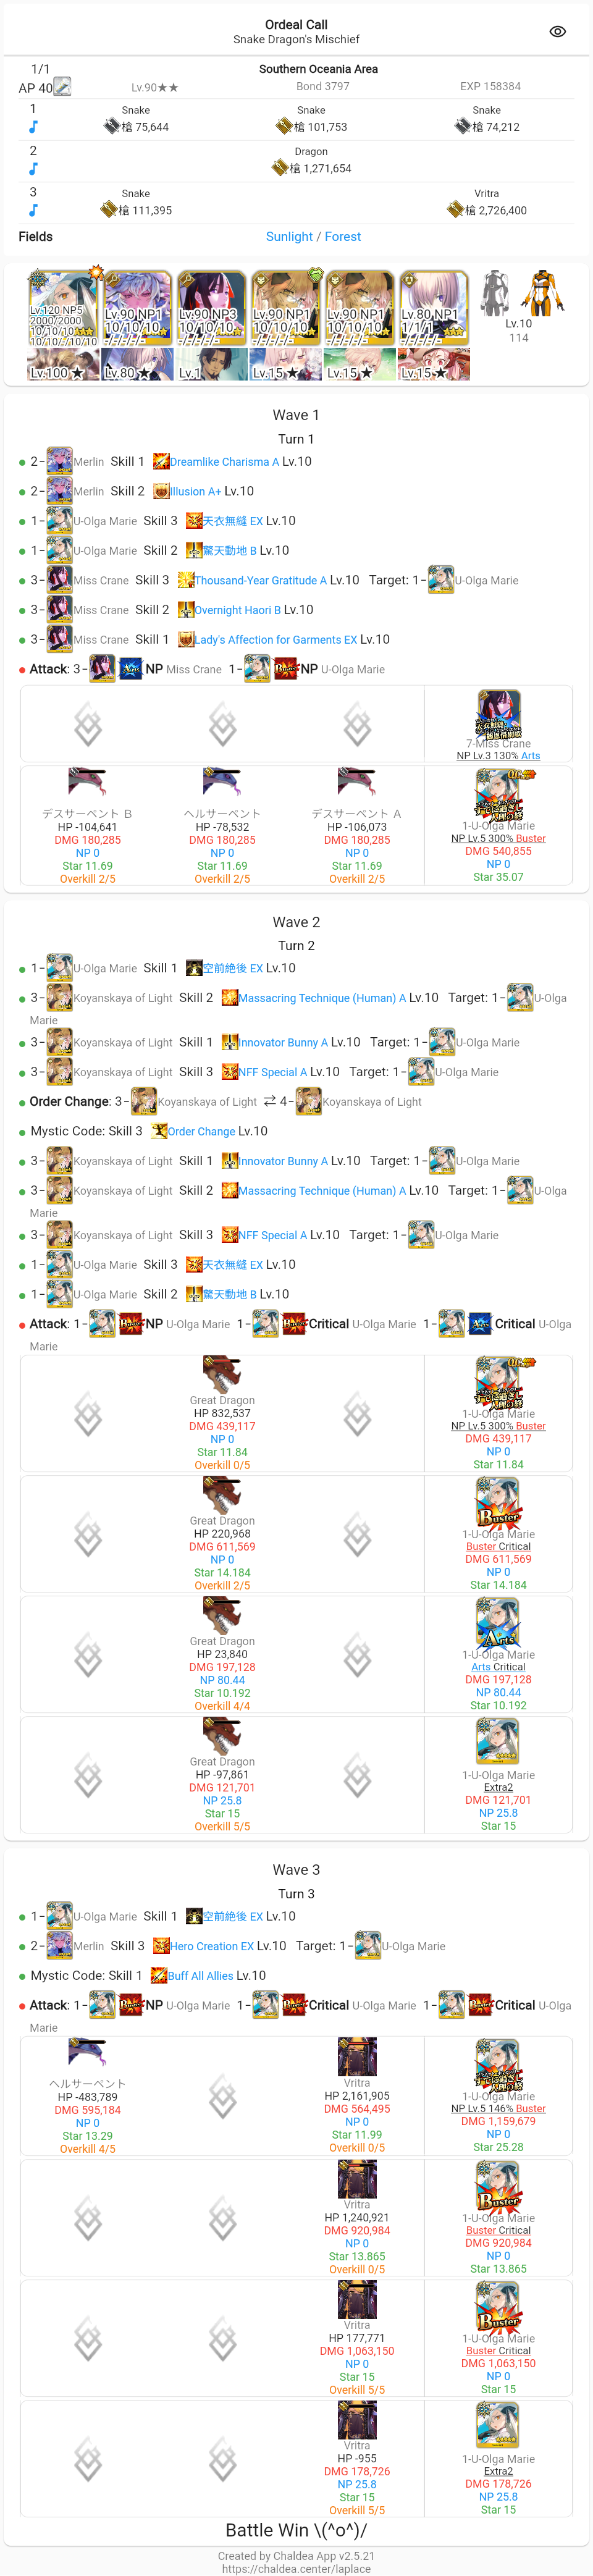This screenshot has width=593, height=2576.
Task: Toggle the eye visibility icon at top
Action: tap(557, 31)
